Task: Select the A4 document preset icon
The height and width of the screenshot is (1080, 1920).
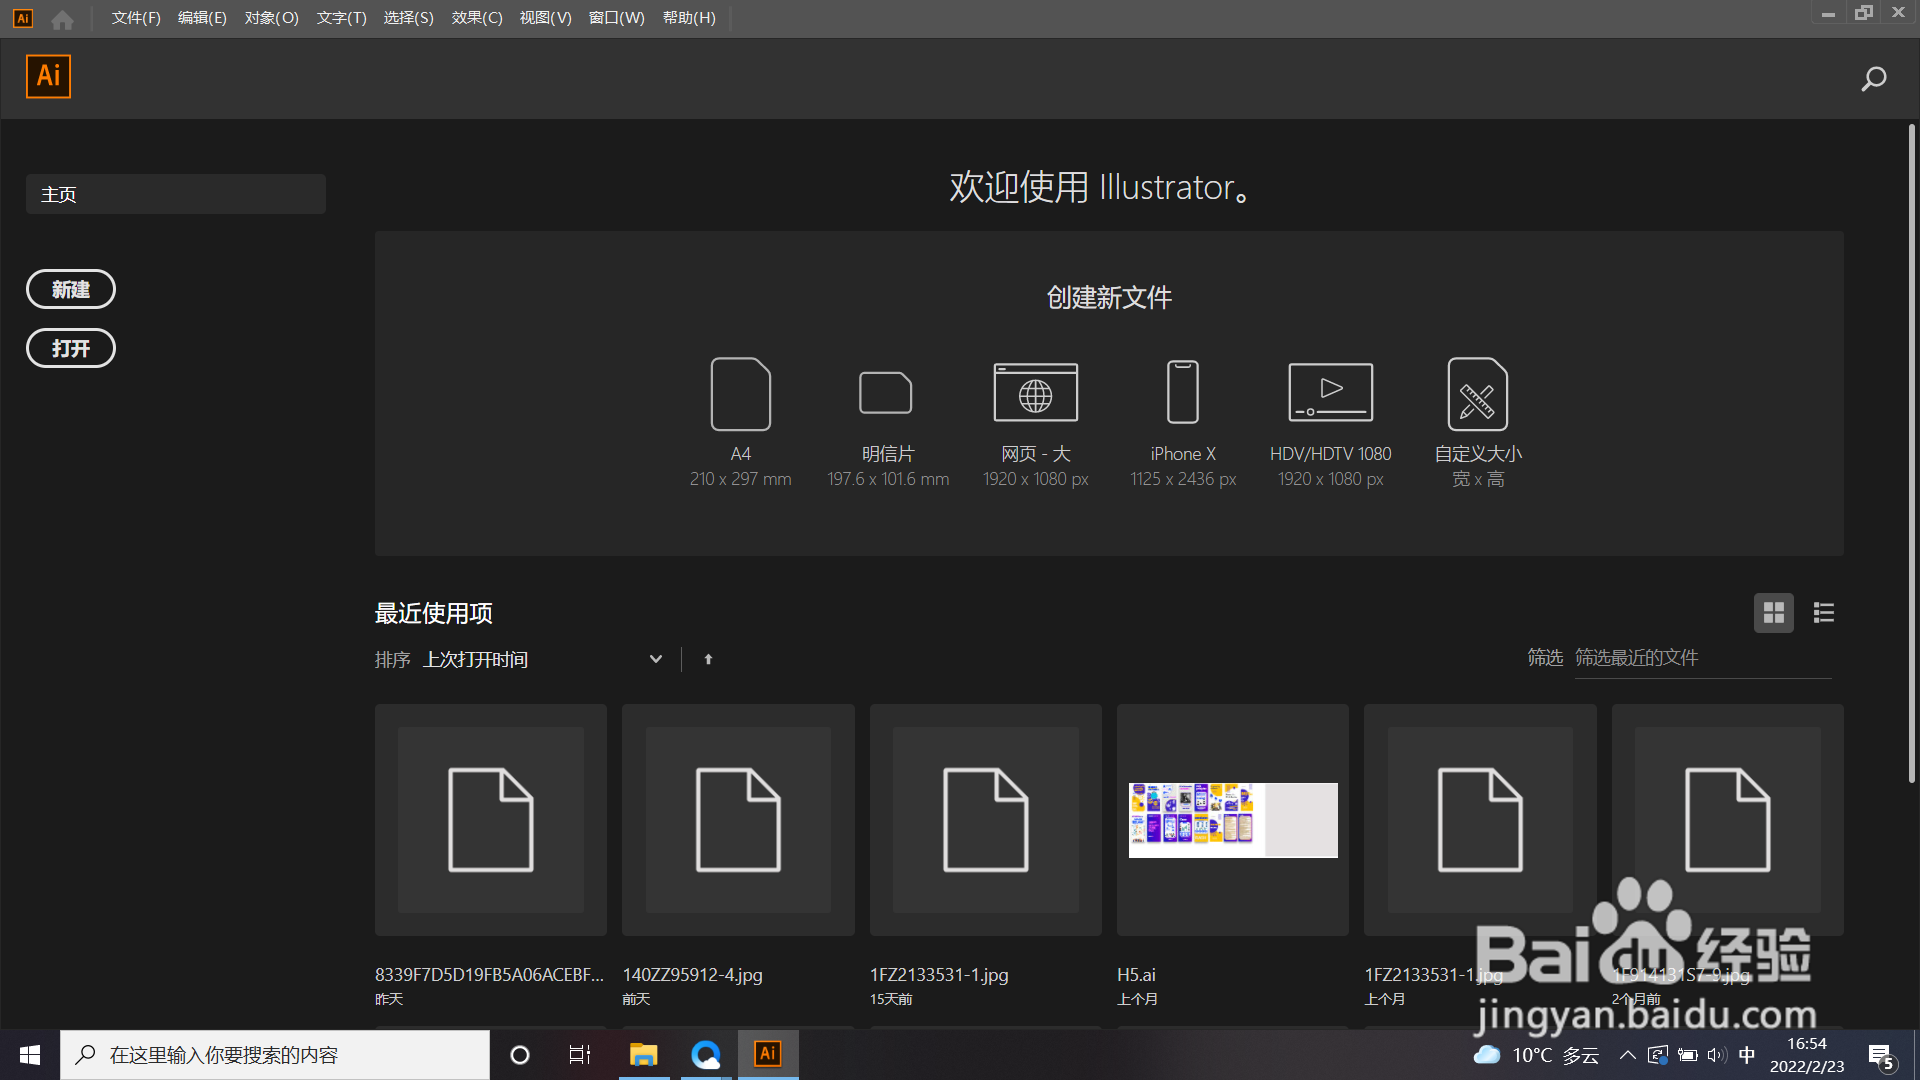Action: 740,394
